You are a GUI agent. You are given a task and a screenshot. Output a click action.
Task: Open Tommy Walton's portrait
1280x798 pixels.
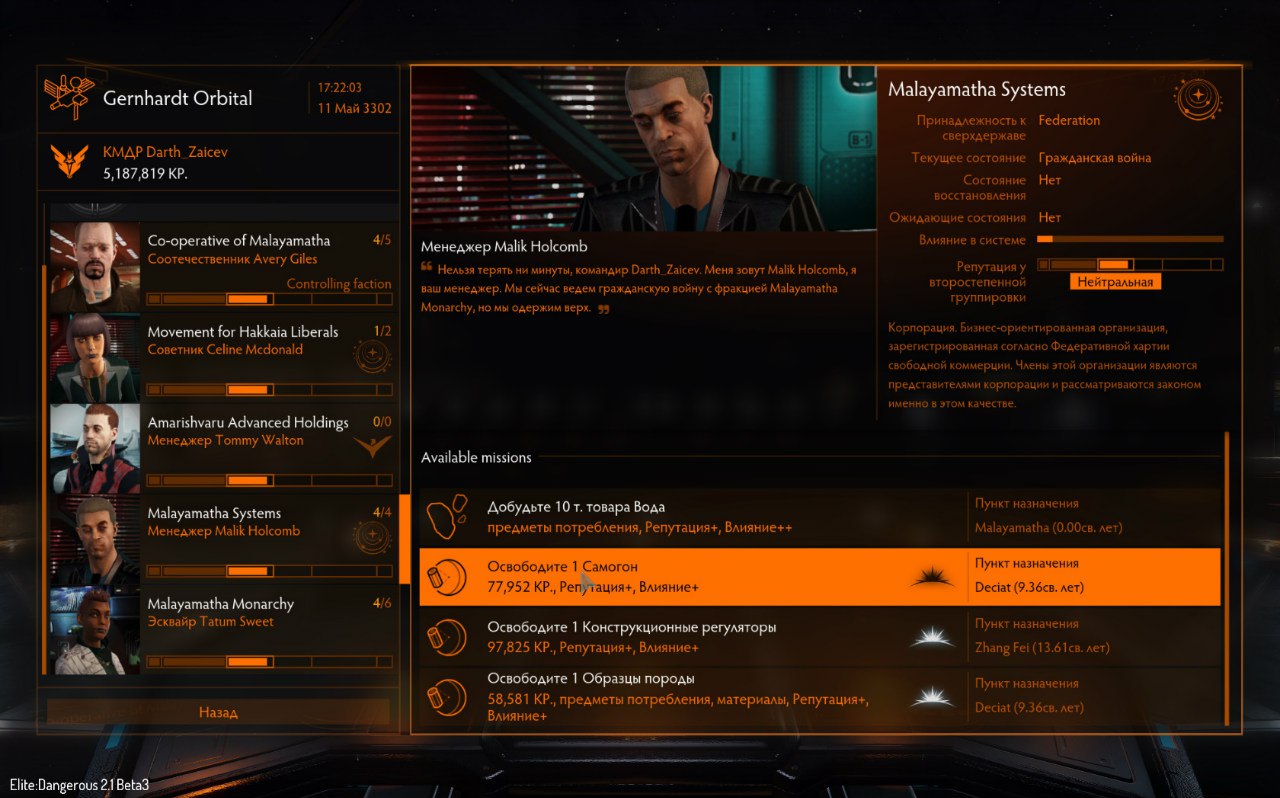[94, 449]
